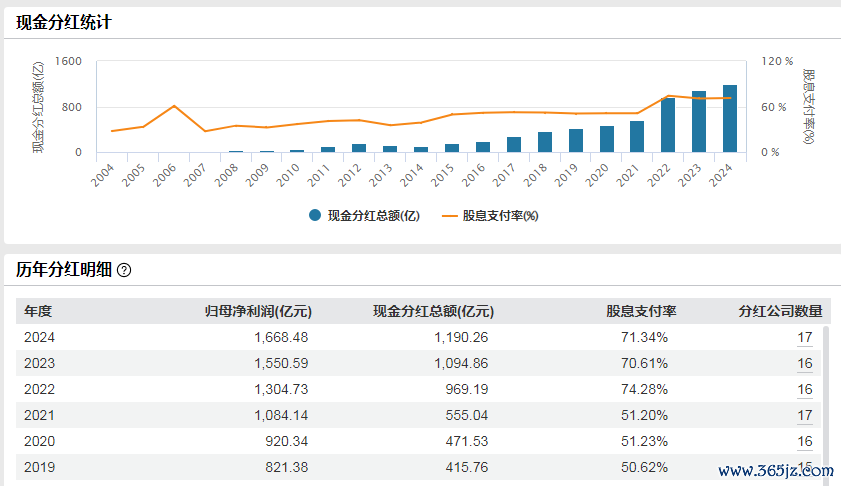This screenshot has height=486, width=841.
Task: Click the 2023 bar in the dividend chart
Action: pyautogui.click(x=699, y=122)
